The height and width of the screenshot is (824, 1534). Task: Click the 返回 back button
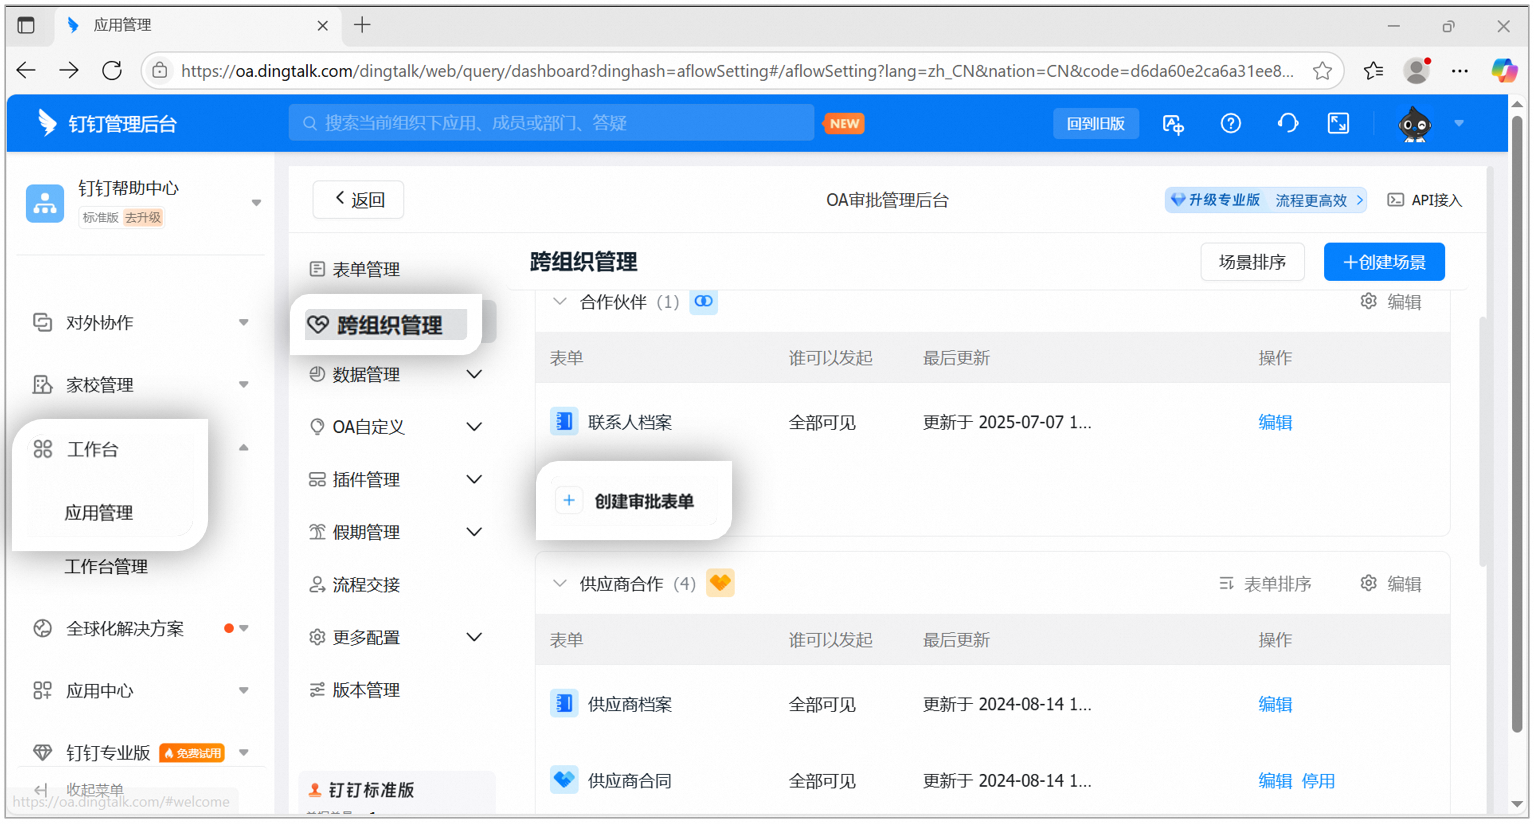coord(358,199)
